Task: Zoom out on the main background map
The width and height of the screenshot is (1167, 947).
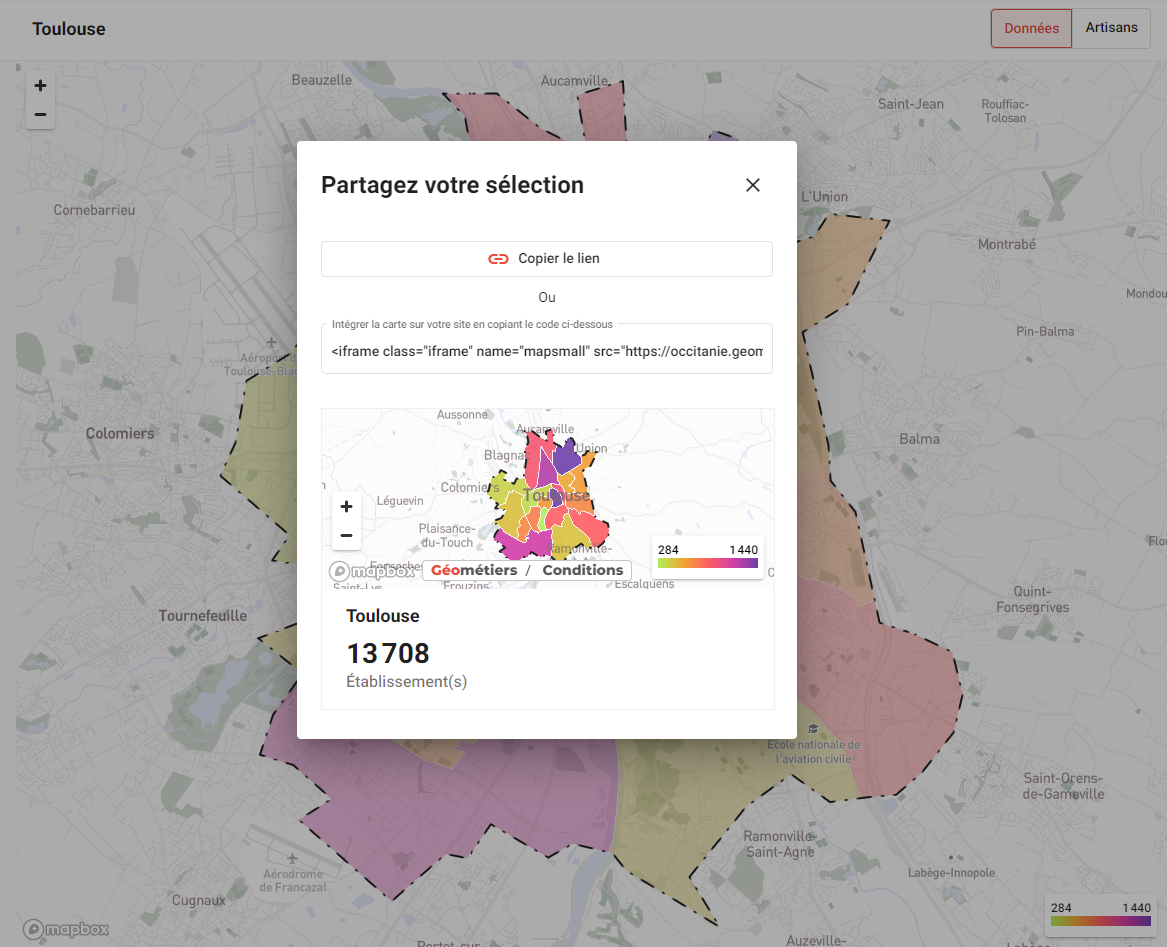Action: [x=40, y=115]
